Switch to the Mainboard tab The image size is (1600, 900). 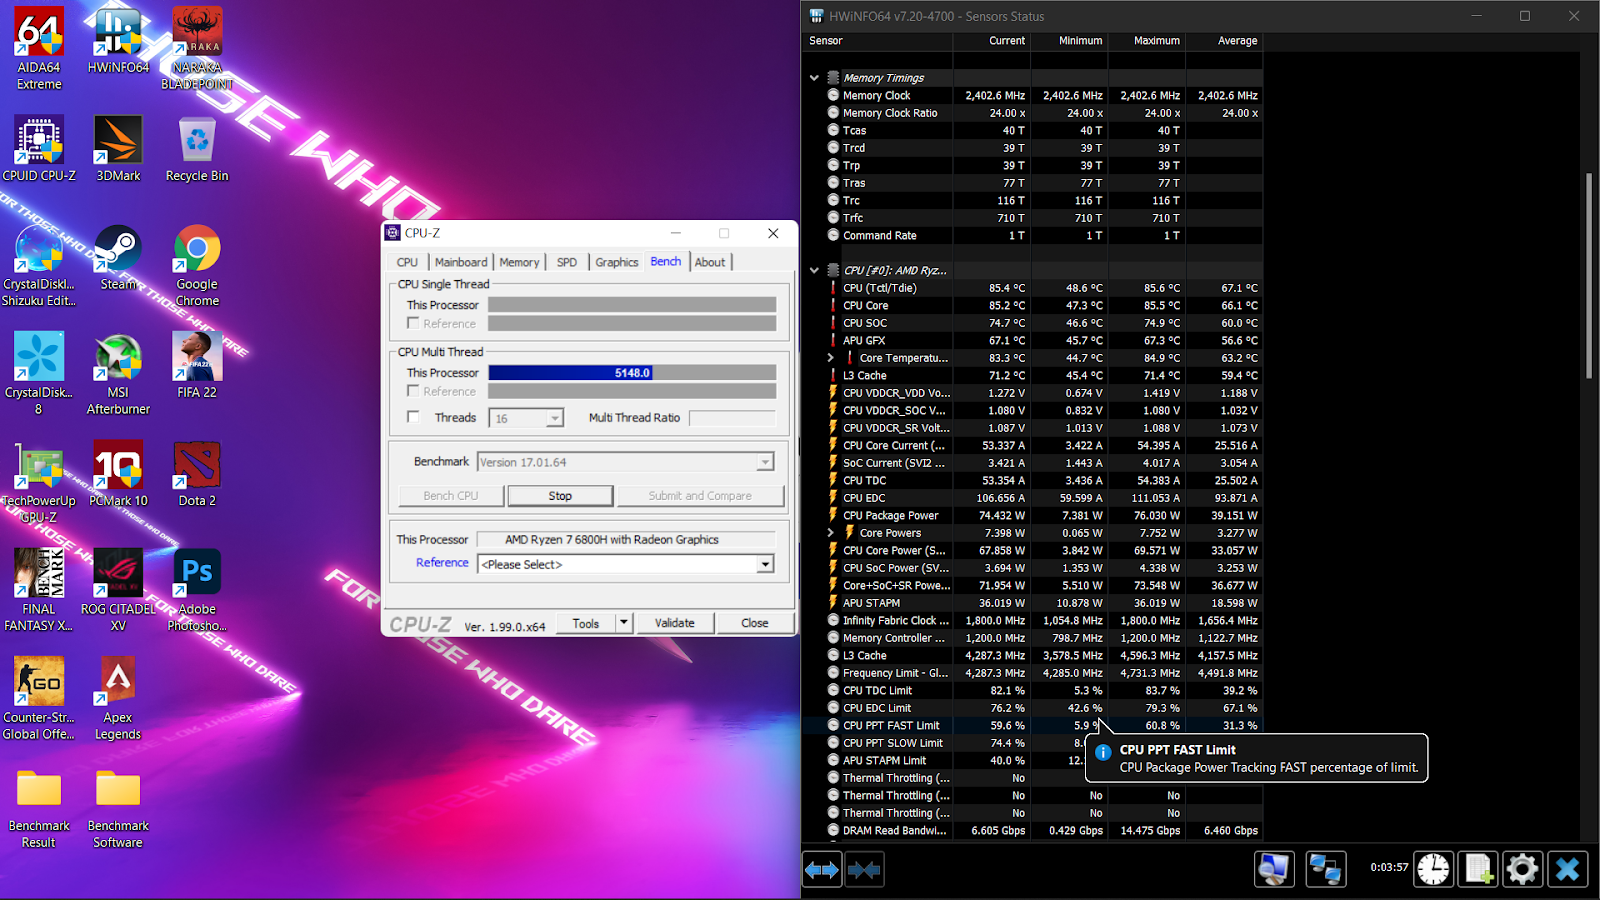pos(461,262)
